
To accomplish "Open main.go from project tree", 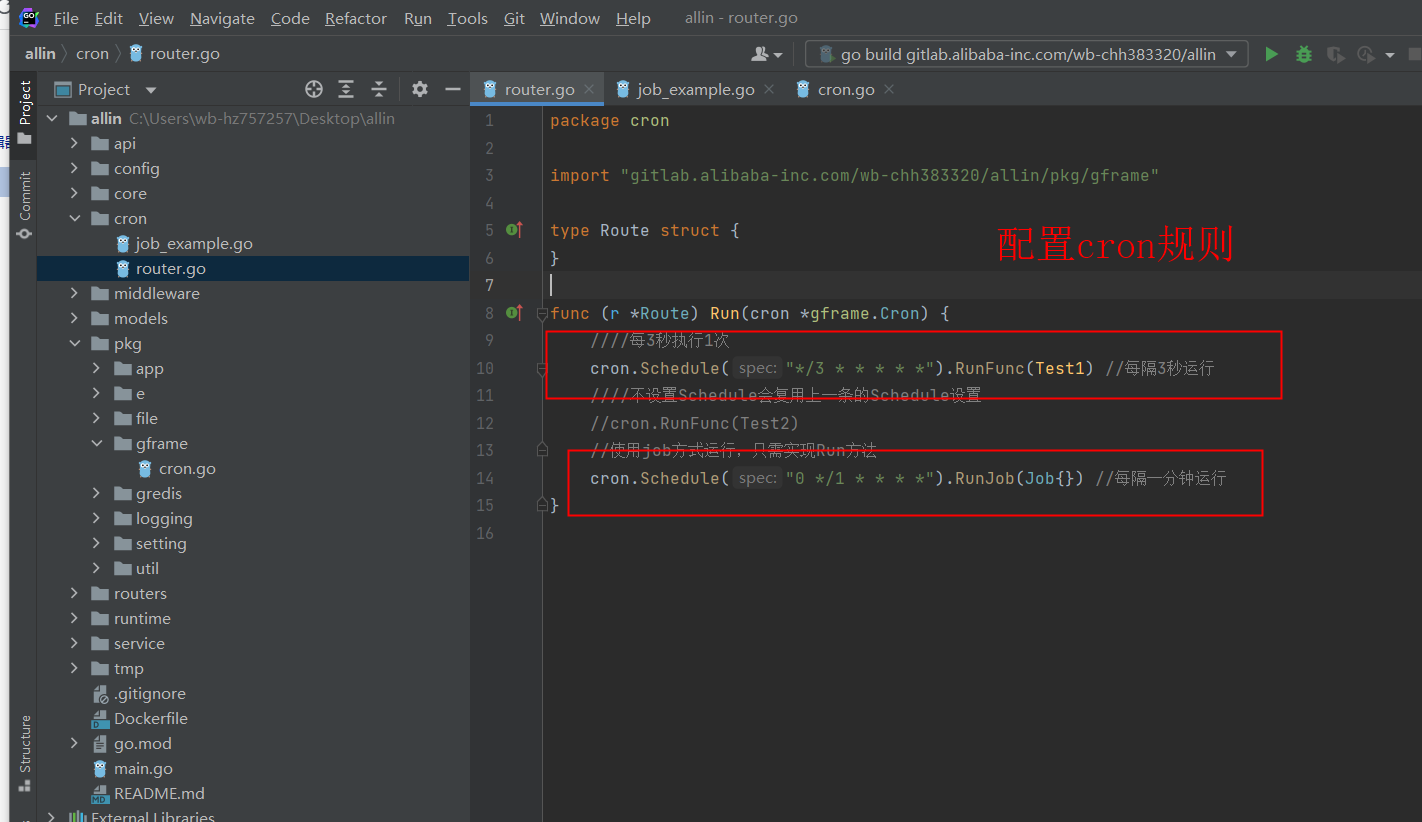I will click(143, 768).
